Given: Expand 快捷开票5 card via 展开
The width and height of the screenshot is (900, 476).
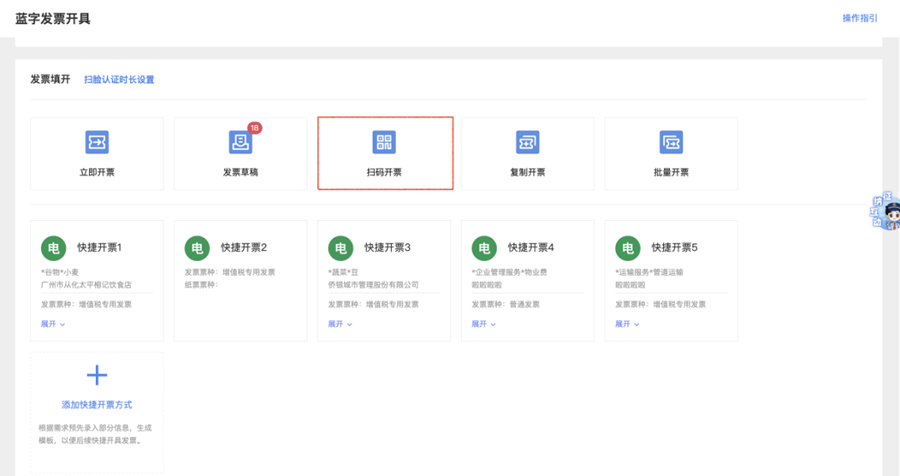Looking at the screenshot, I should [x=627, y=324].
